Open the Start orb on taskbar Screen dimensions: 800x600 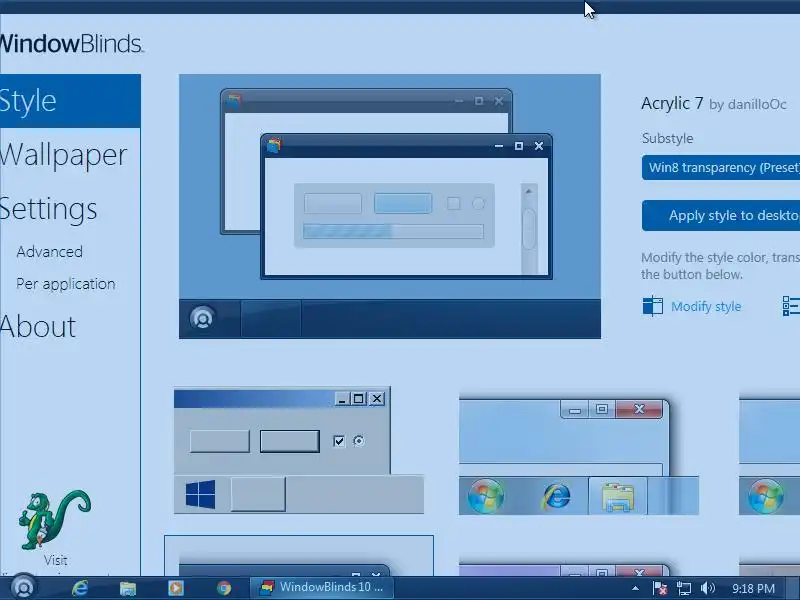(x=23, y=588)
